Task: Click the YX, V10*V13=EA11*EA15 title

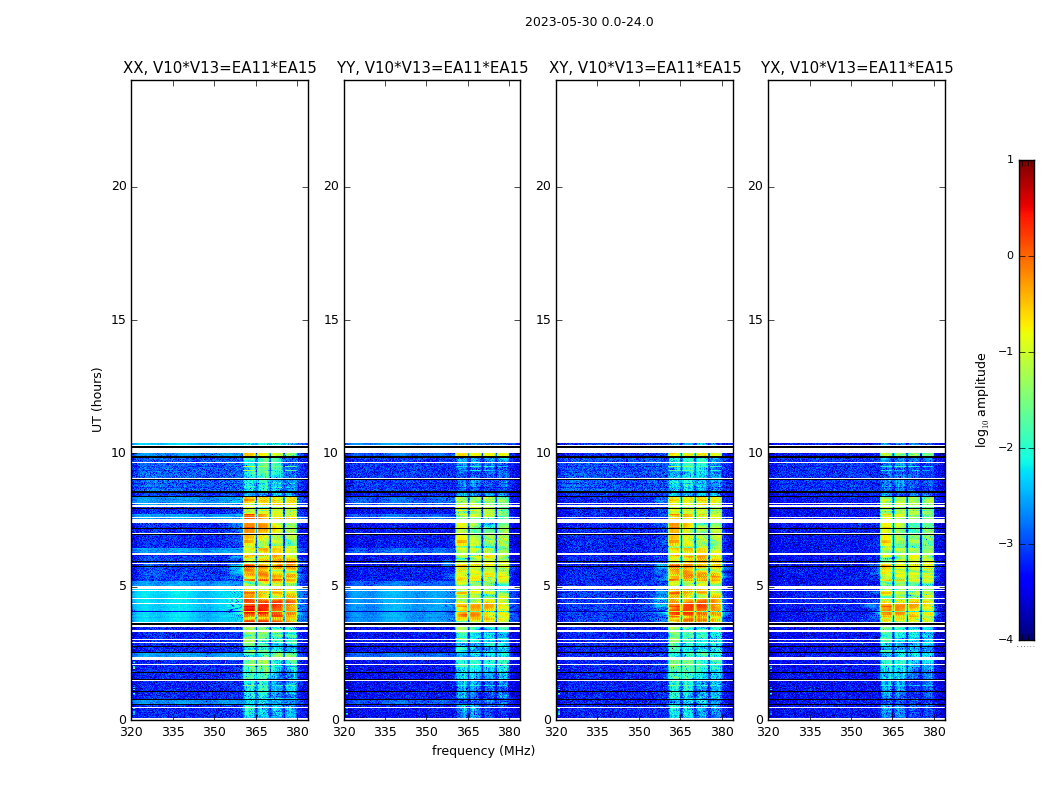Action: click(857, 68)
